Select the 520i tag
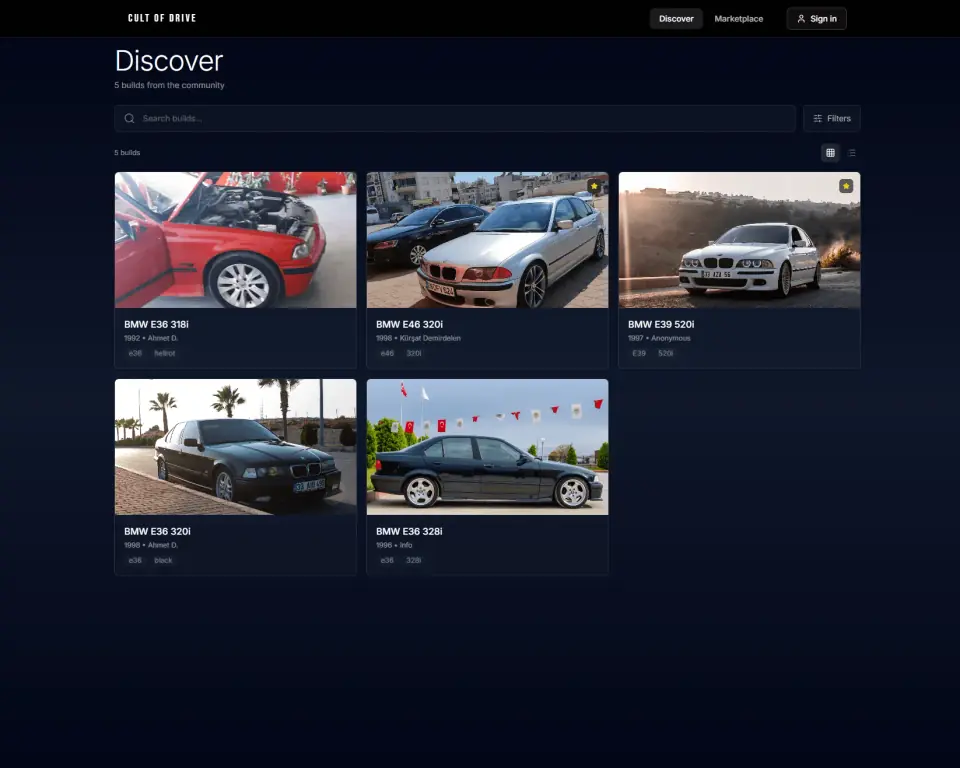 coord(666,353)
